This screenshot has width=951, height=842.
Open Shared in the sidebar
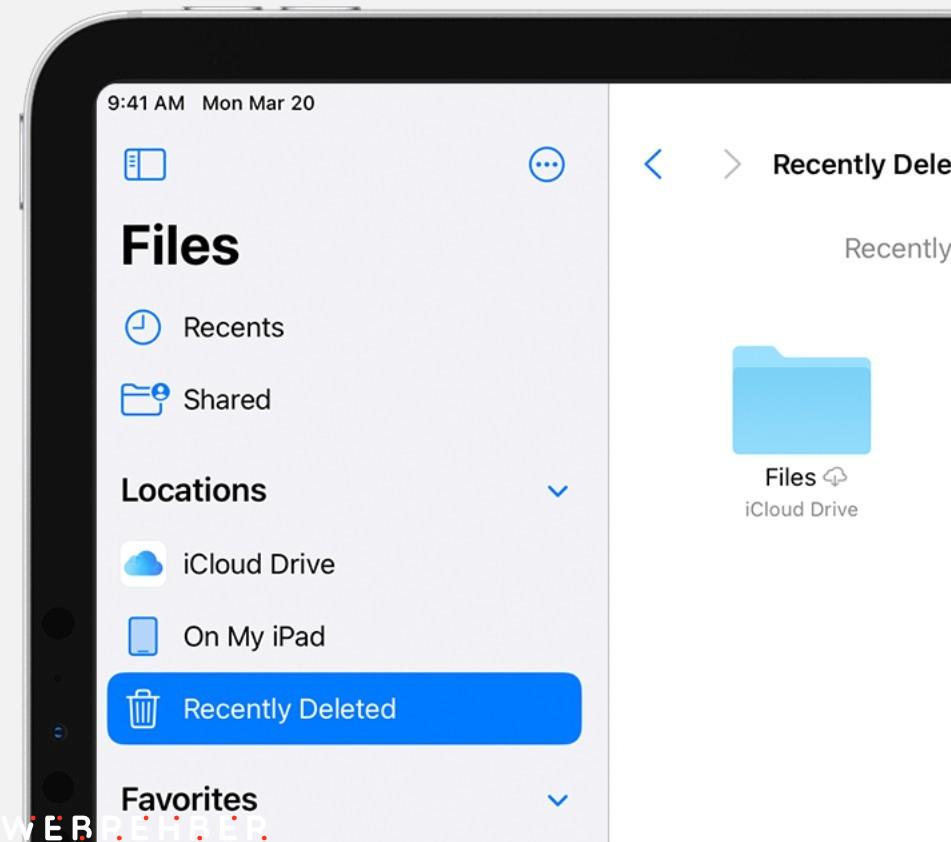(x=344, y=399)
